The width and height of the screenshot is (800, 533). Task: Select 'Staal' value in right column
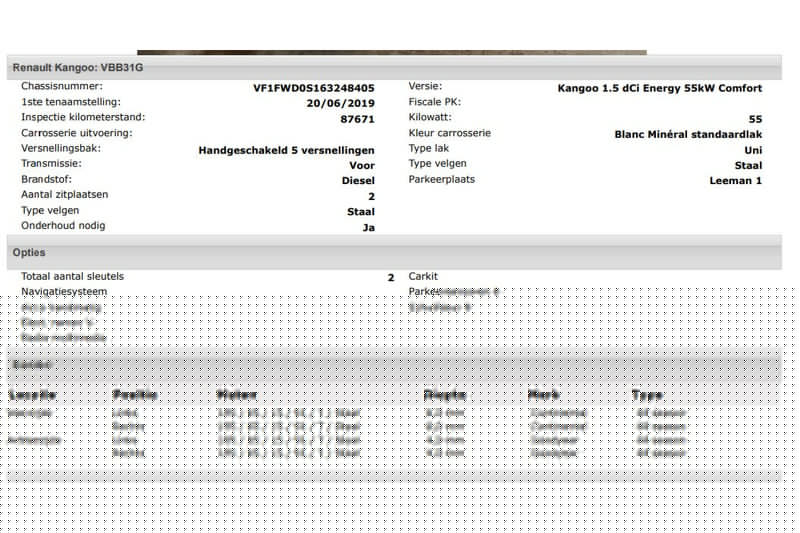pyautogui.click(x=748, y=166)
